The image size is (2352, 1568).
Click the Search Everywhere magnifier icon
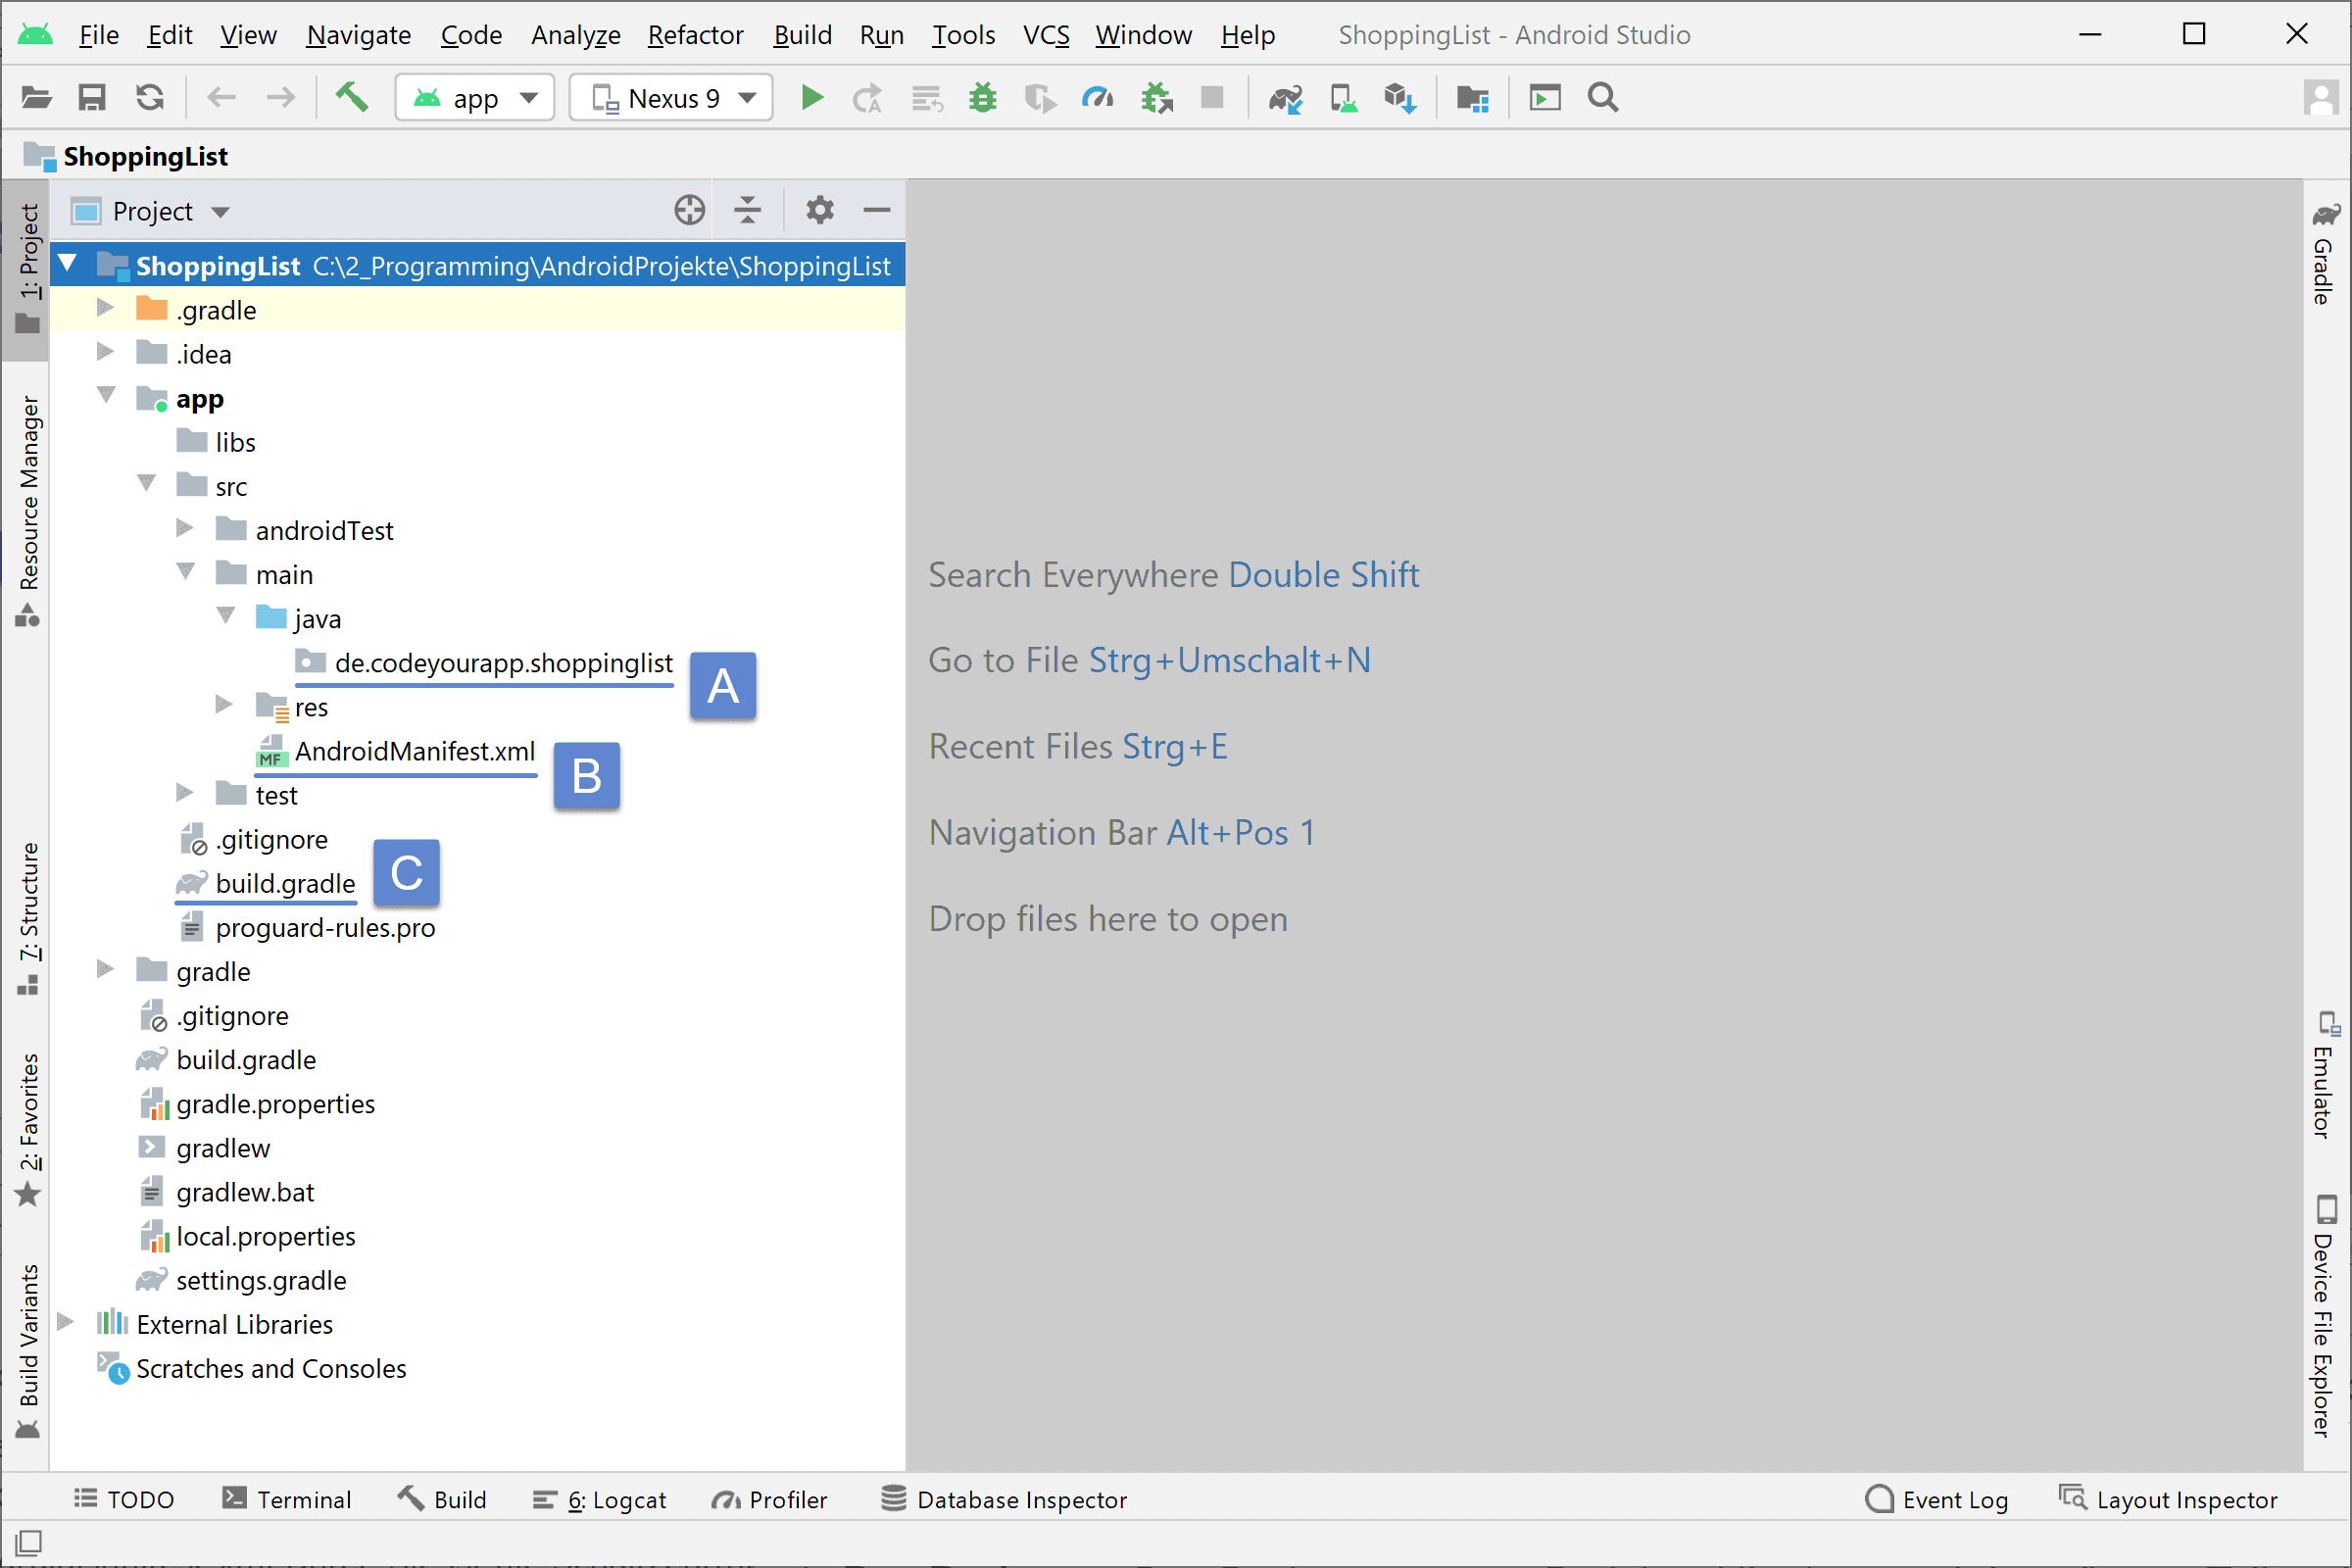(1603, 98)
